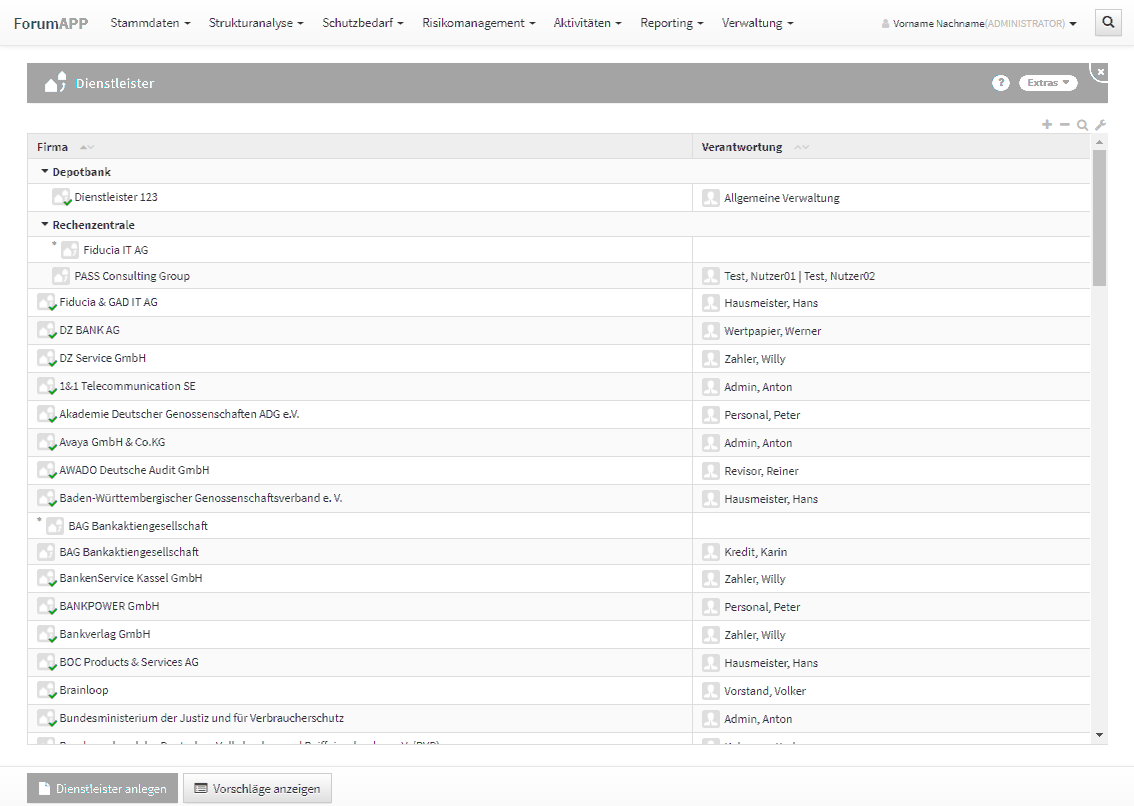Open the Reporting menu

671,23
